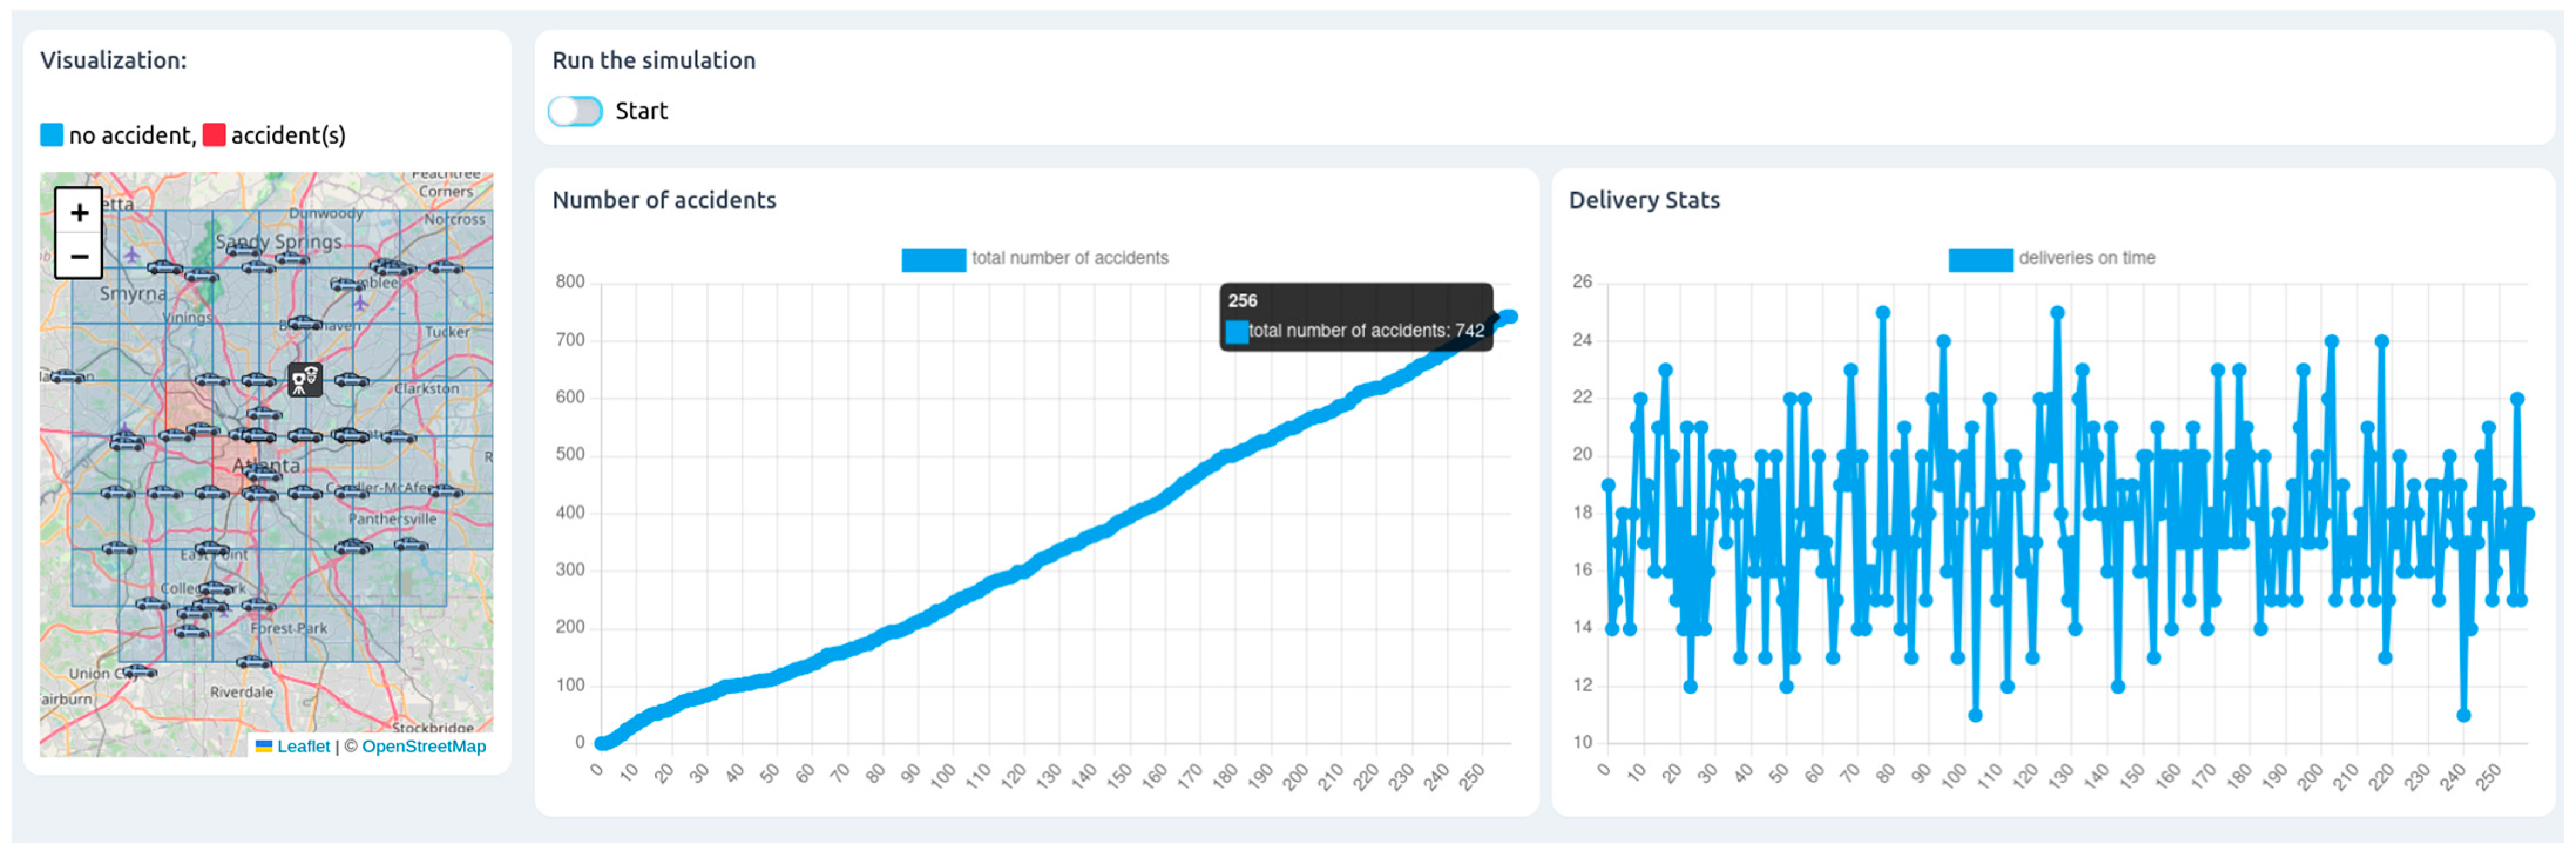
Task: Click the speed camera police icon
Action: 305,379
